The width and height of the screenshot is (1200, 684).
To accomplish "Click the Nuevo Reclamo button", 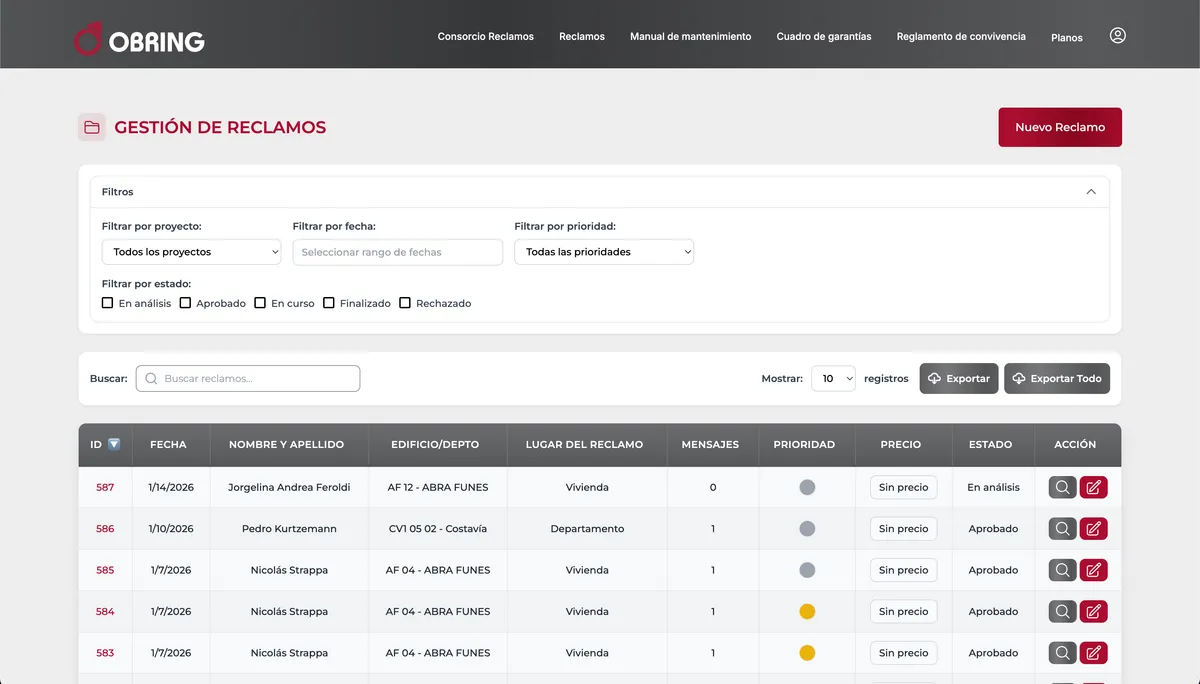I will (x=1060, y=127).
